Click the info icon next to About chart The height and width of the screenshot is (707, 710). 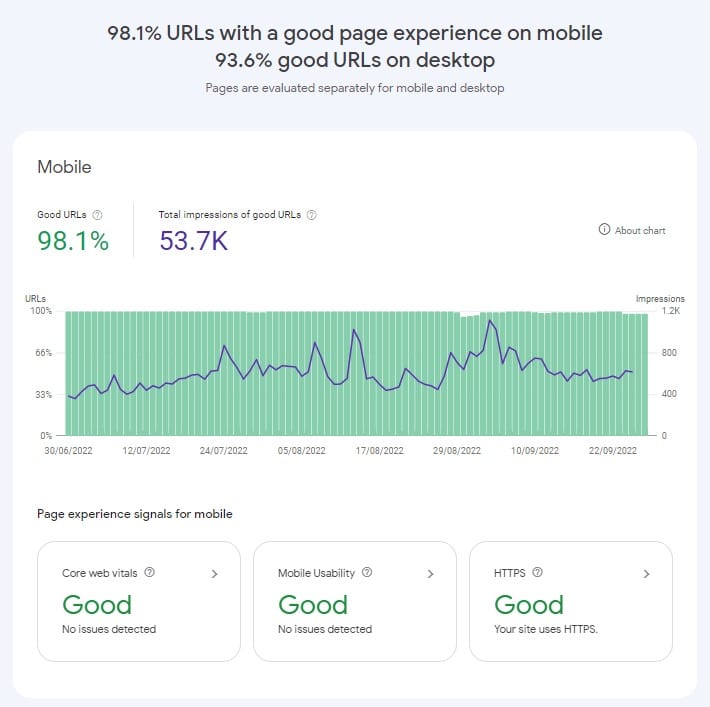pyautogui.click(x=604, y=229)
